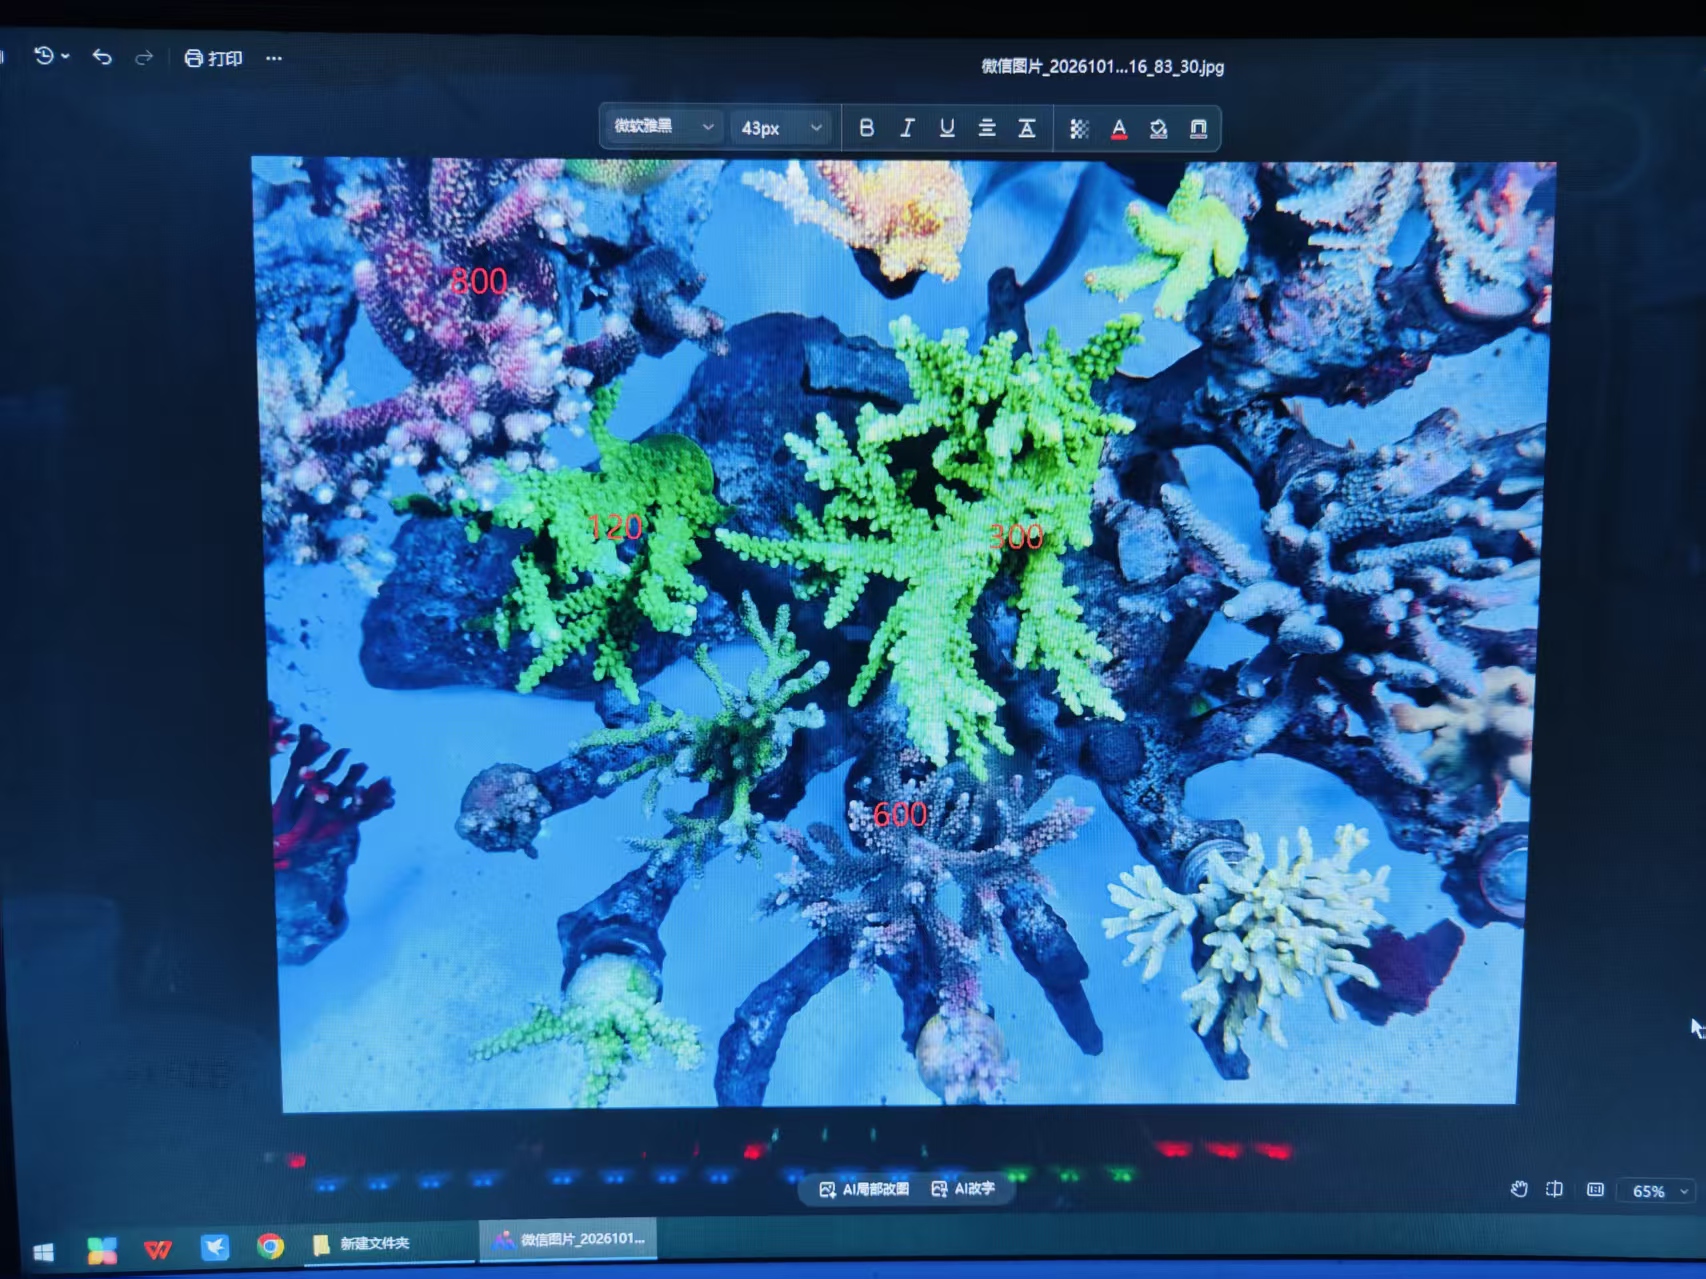The height and width of the screenshot is (1279, 1706).
Task: Expand the history dropdown arrow
Action: pyautogui.click(x=66, y=57)
